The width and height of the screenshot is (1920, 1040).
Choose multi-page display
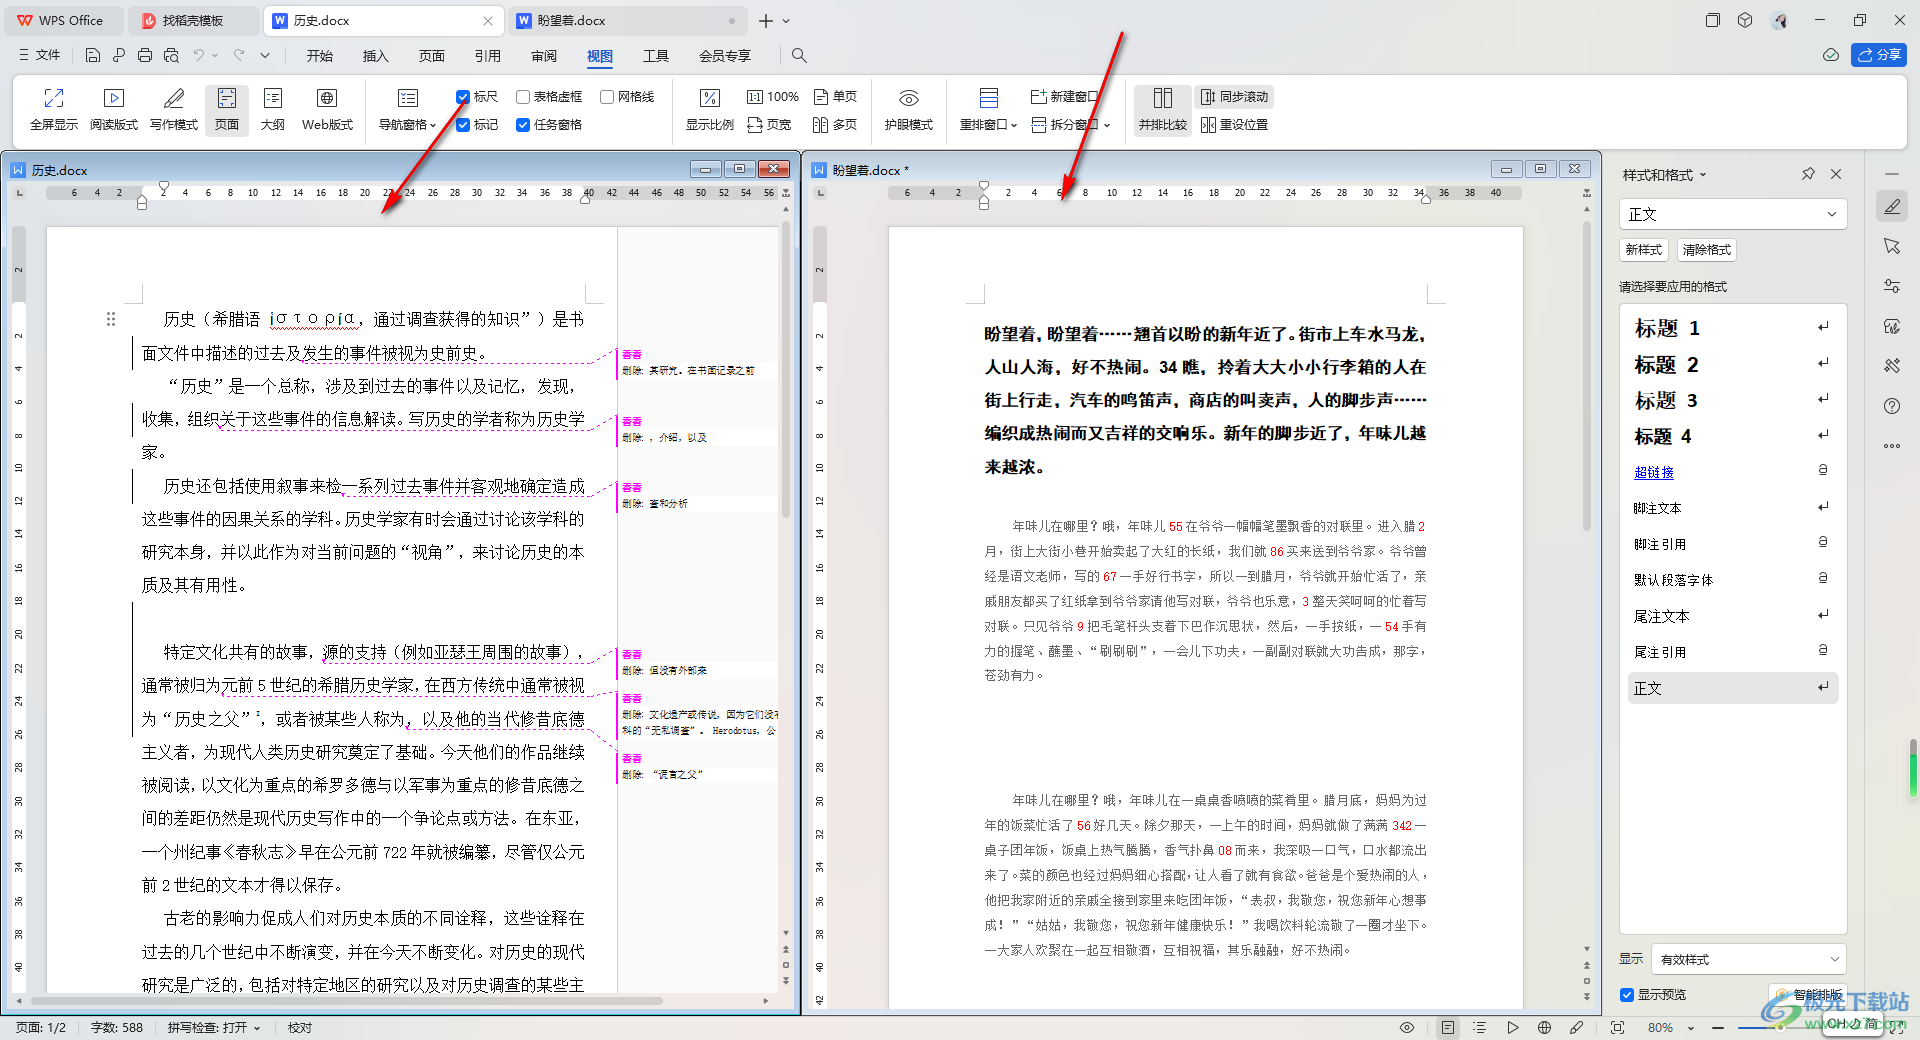point(835,125)
